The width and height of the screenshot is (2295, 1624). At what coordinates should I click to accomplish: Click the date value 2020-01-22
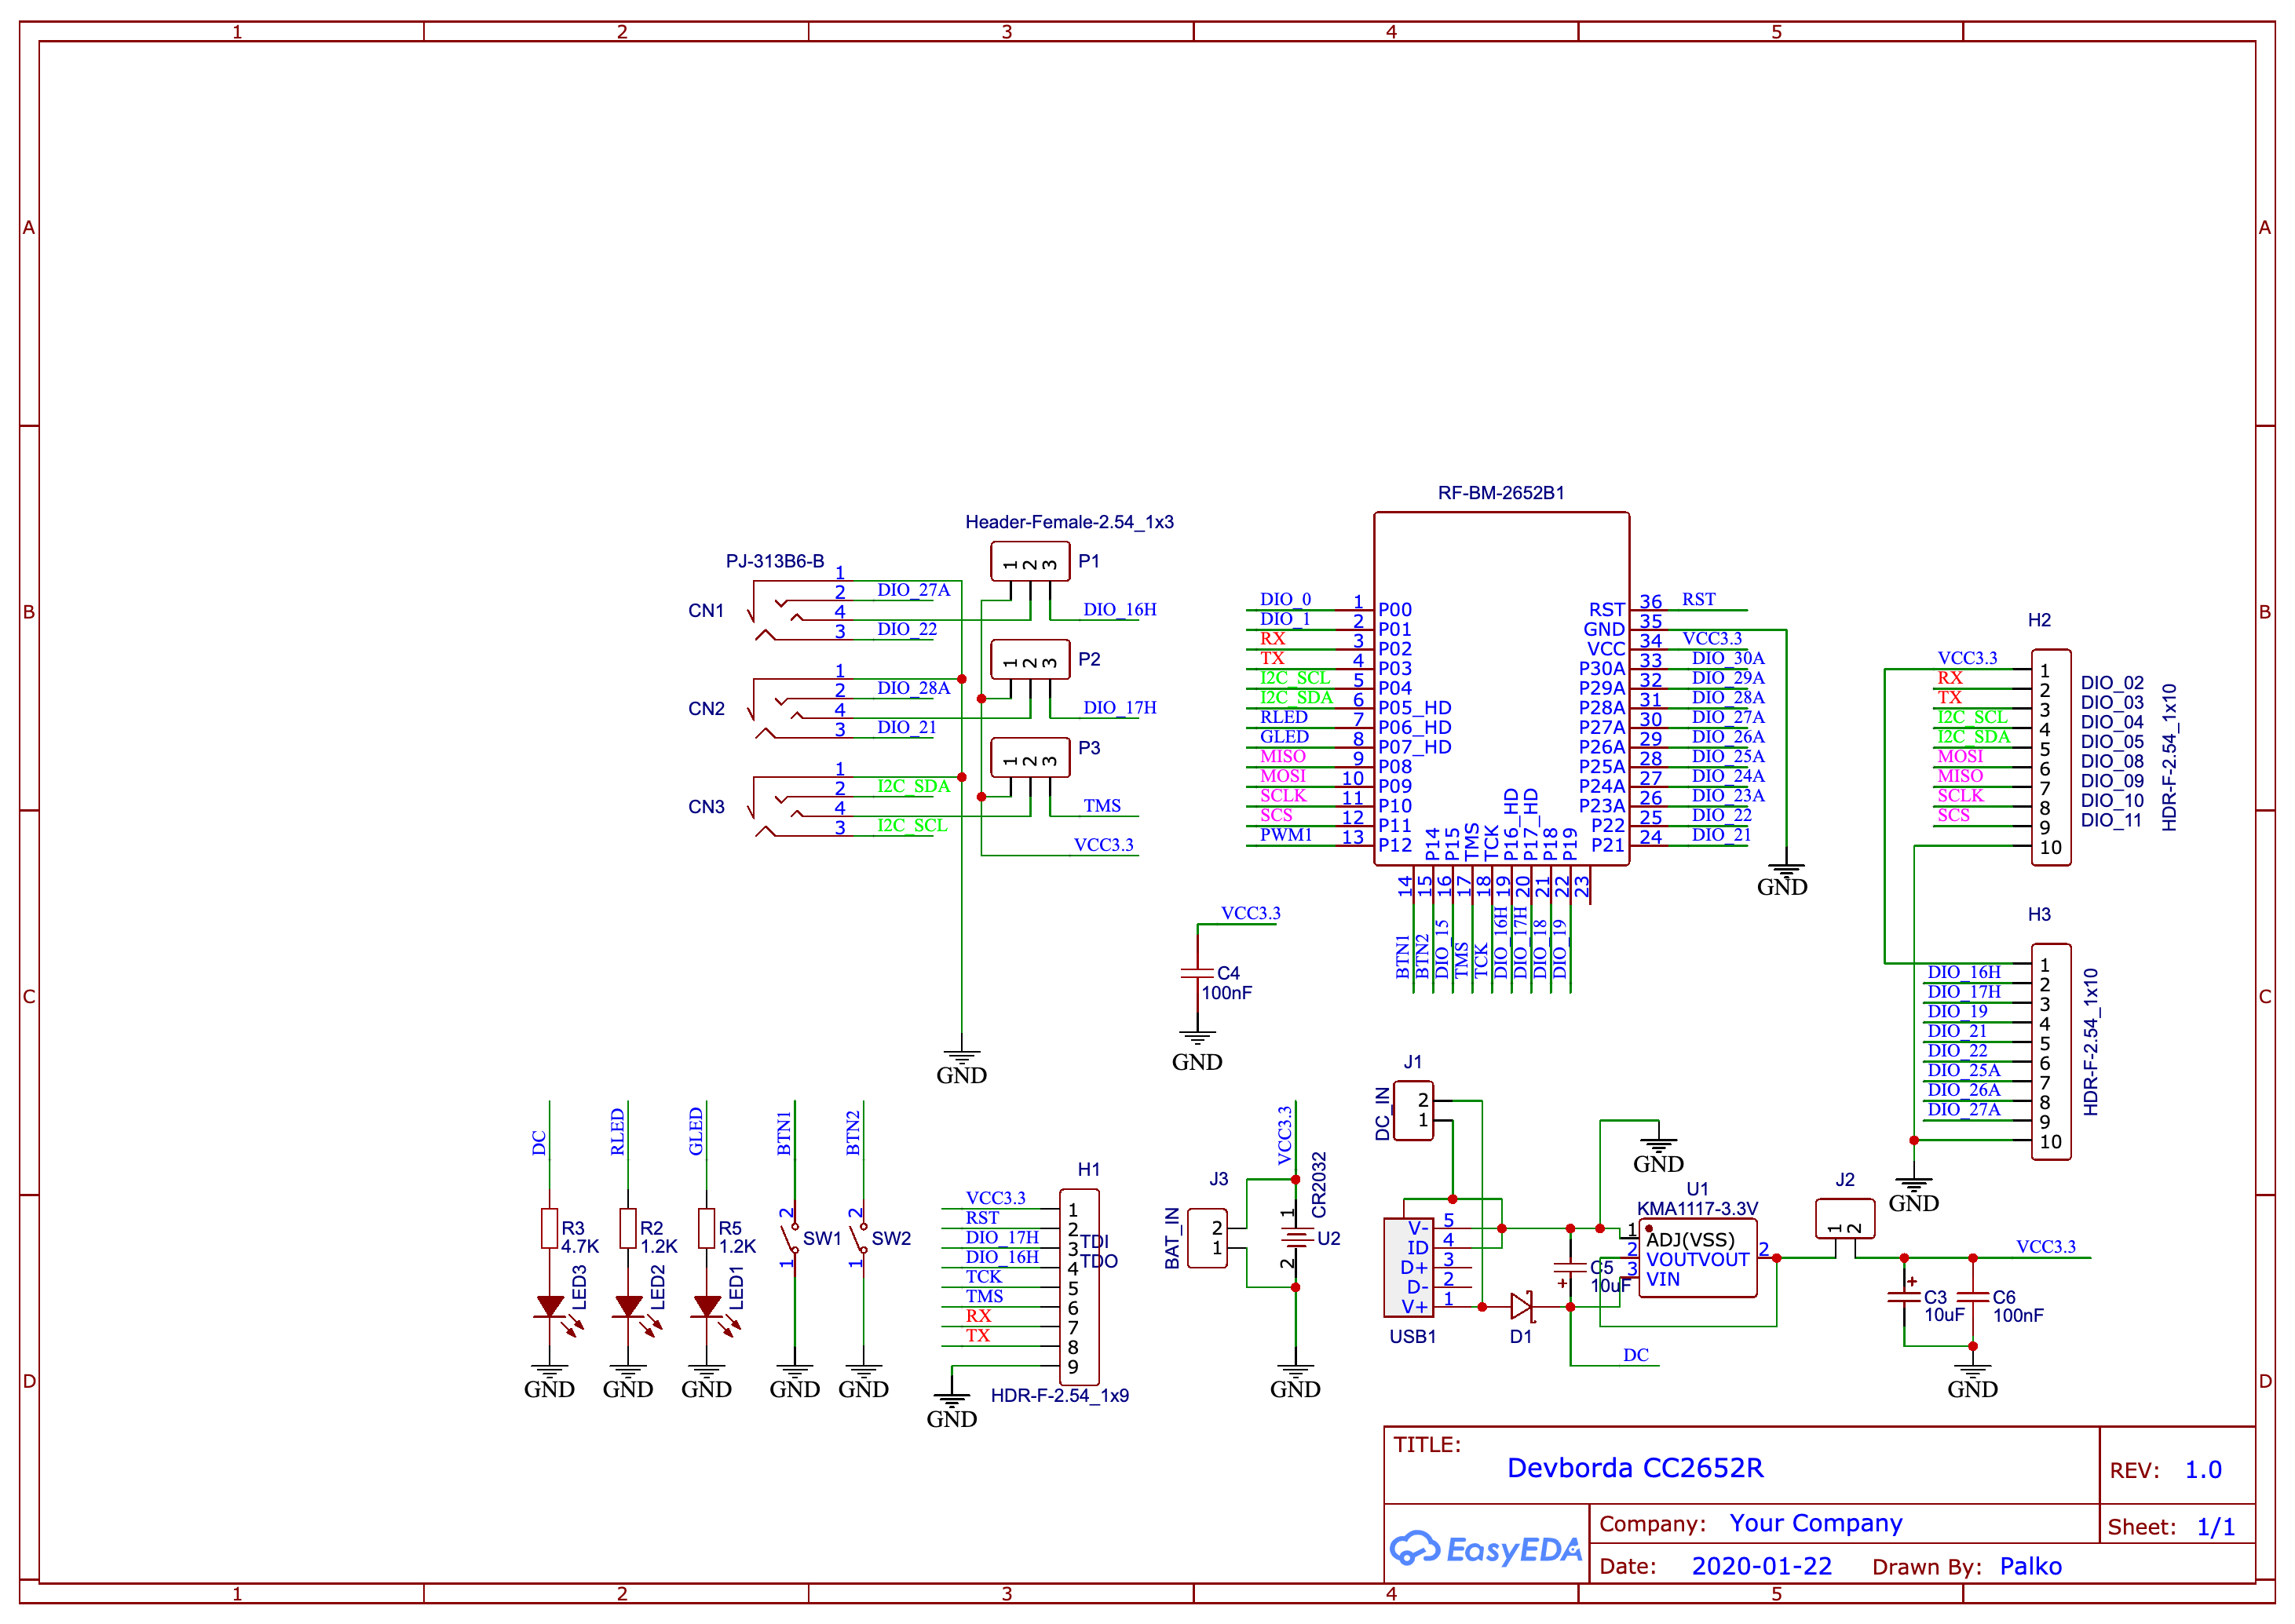pyautogui.click(x=1761, y=1566)
